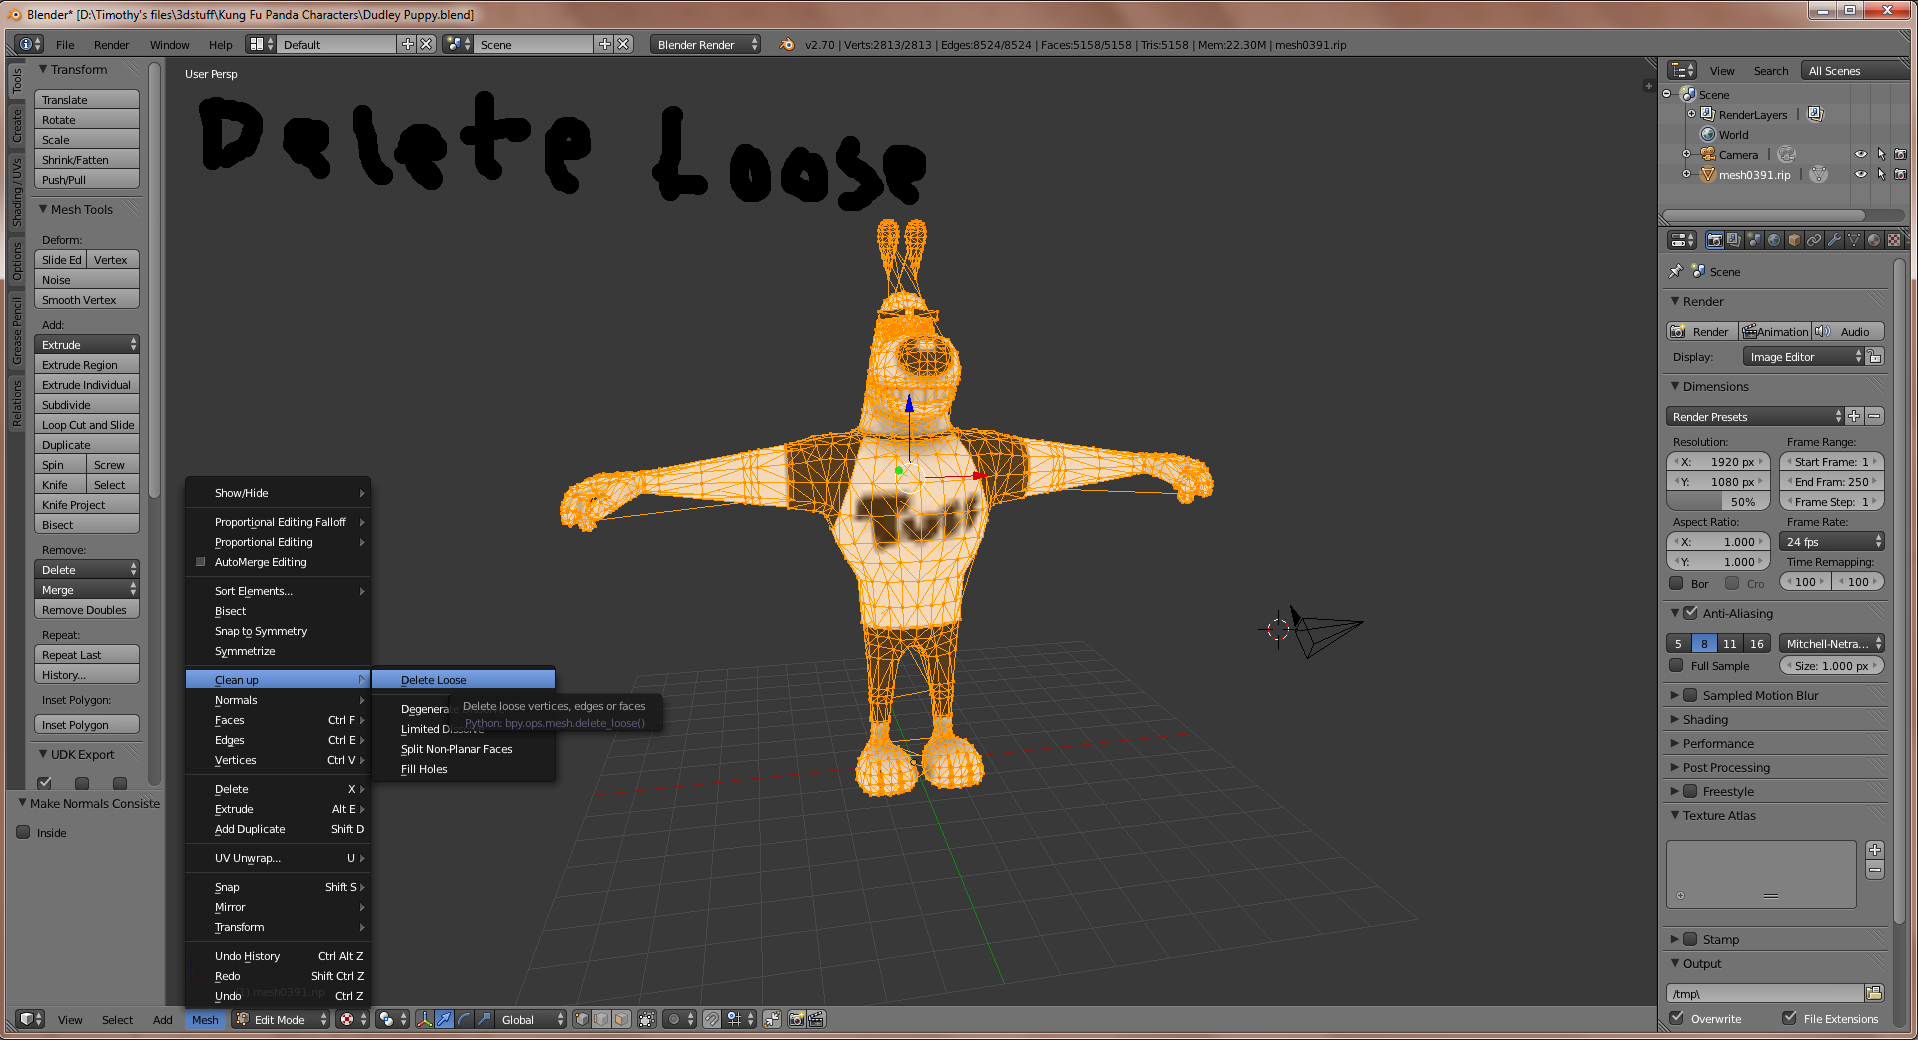Click the Knife Project button
The image size is (1918, 1040).
click(x=87, y=505)
